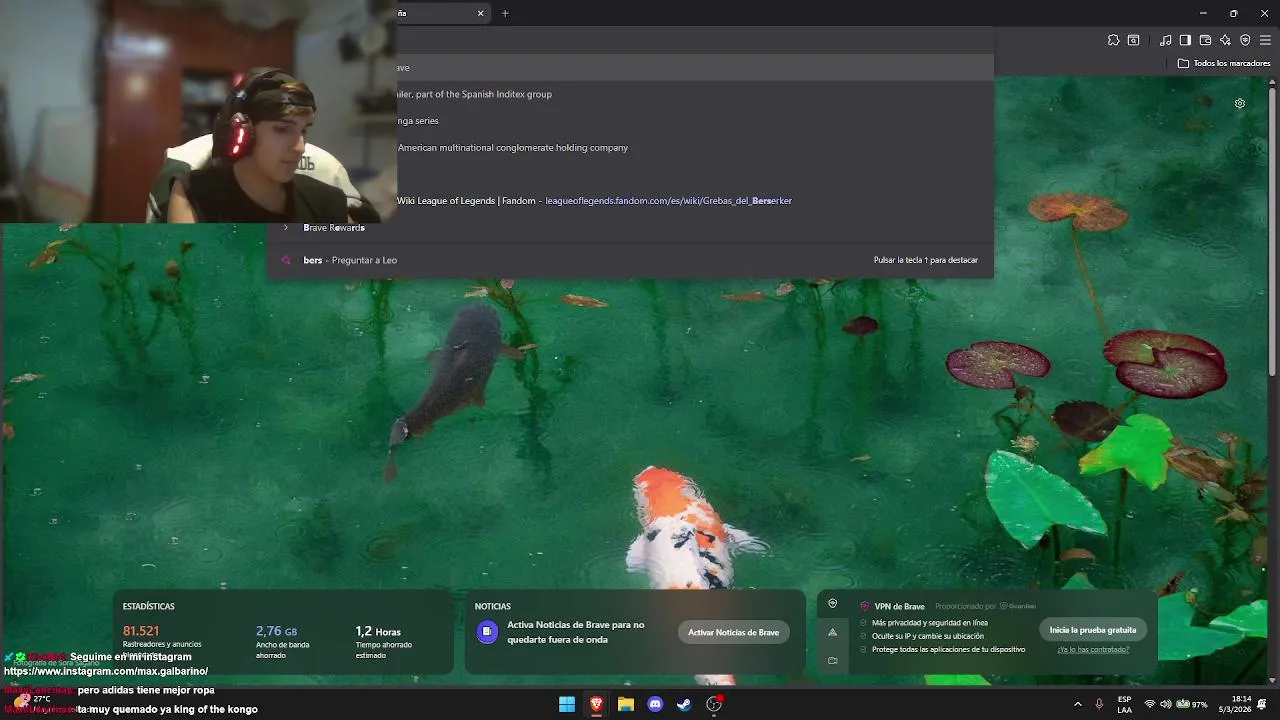The height and width of the screenshot is (720, 1280).
Task: Show hidden system tray icons
Action: [x=1077, y=704]
